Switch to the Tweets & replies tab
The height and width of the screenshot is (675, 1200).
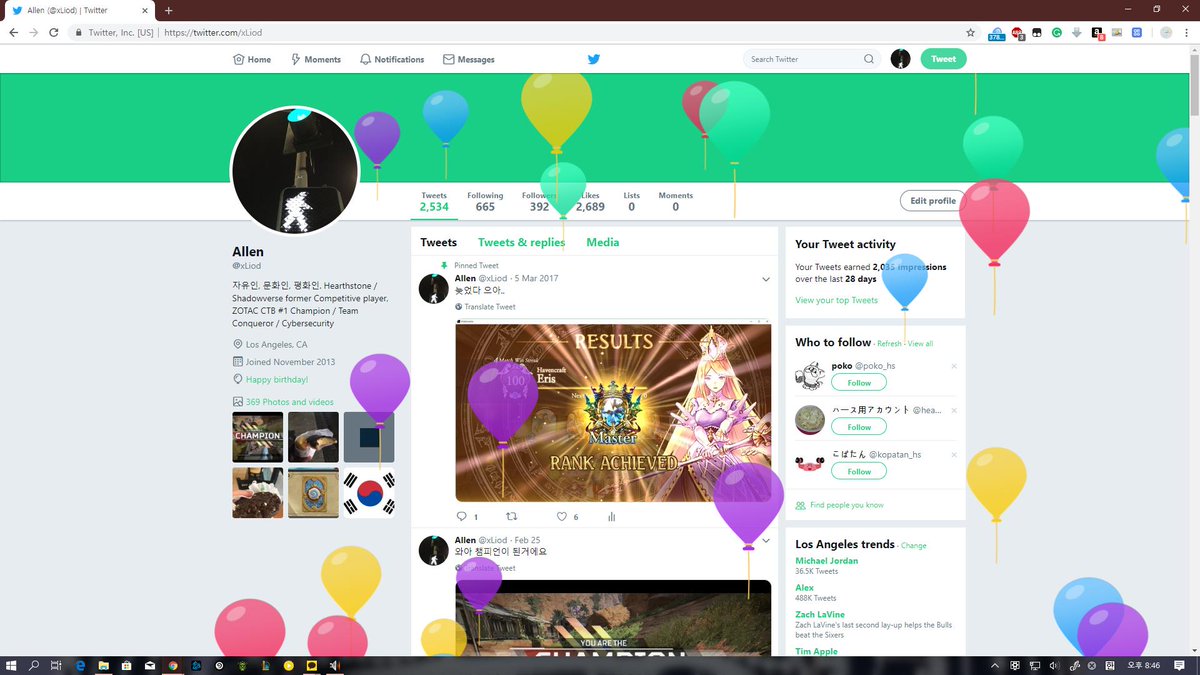tap(521, 242)
